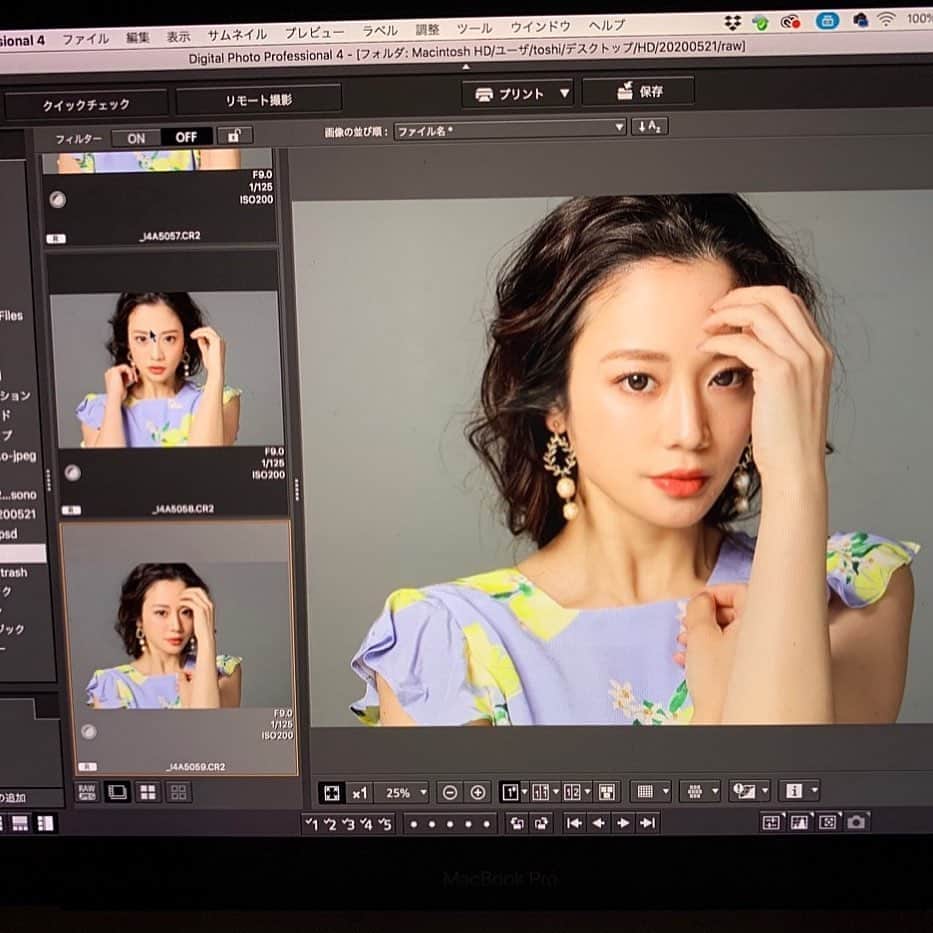Select single image preview layout icon
The width and height of the screenshot is (933, 933).
[510, 792]
